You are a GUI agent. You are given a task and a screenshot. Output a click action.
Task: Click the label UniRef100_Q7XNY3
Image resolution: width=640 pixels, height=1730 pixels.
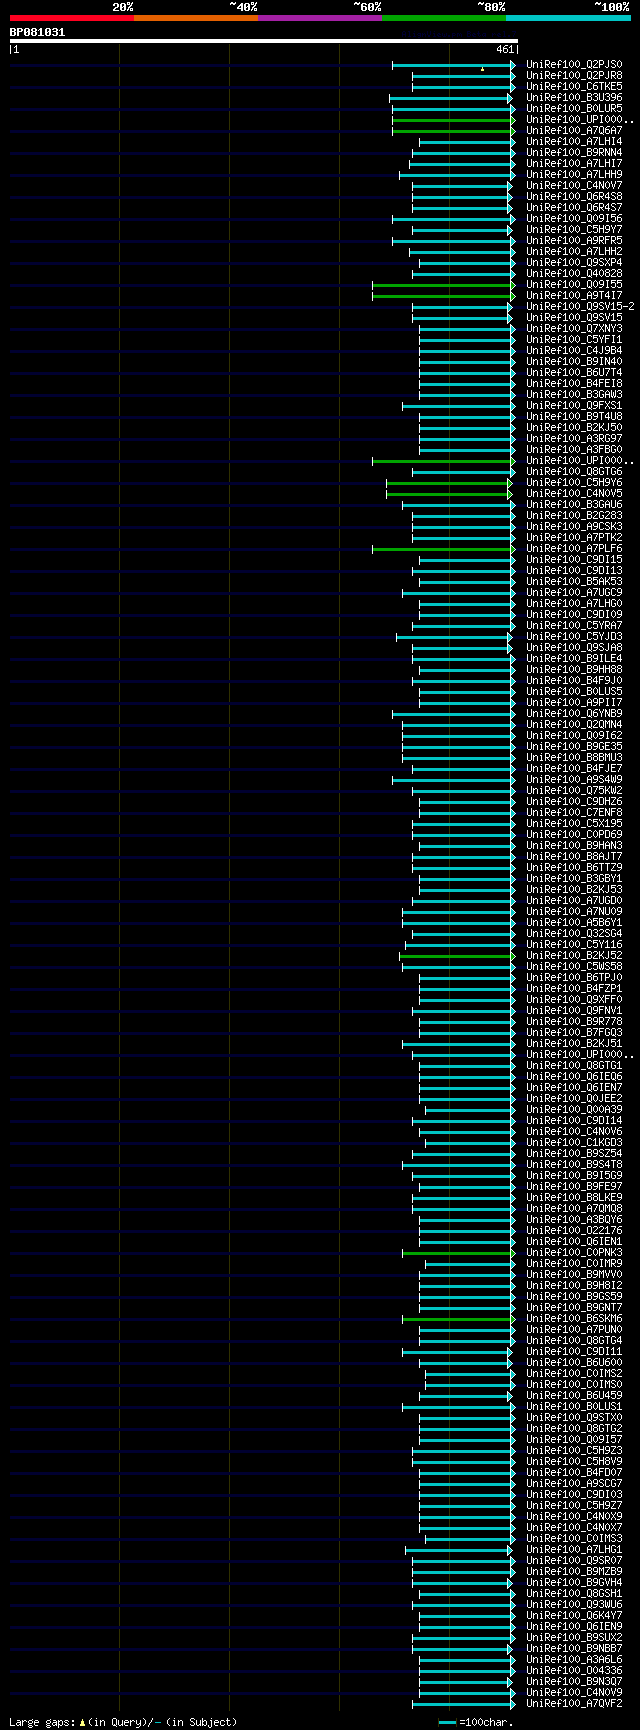coord(574,328)
